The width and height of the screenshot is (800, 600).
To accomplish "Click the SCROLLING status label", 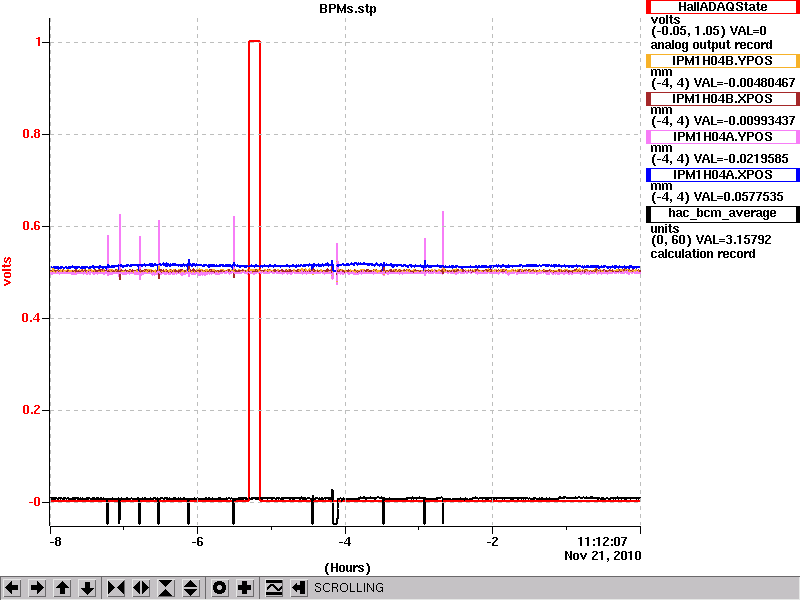I will [349, 588].
